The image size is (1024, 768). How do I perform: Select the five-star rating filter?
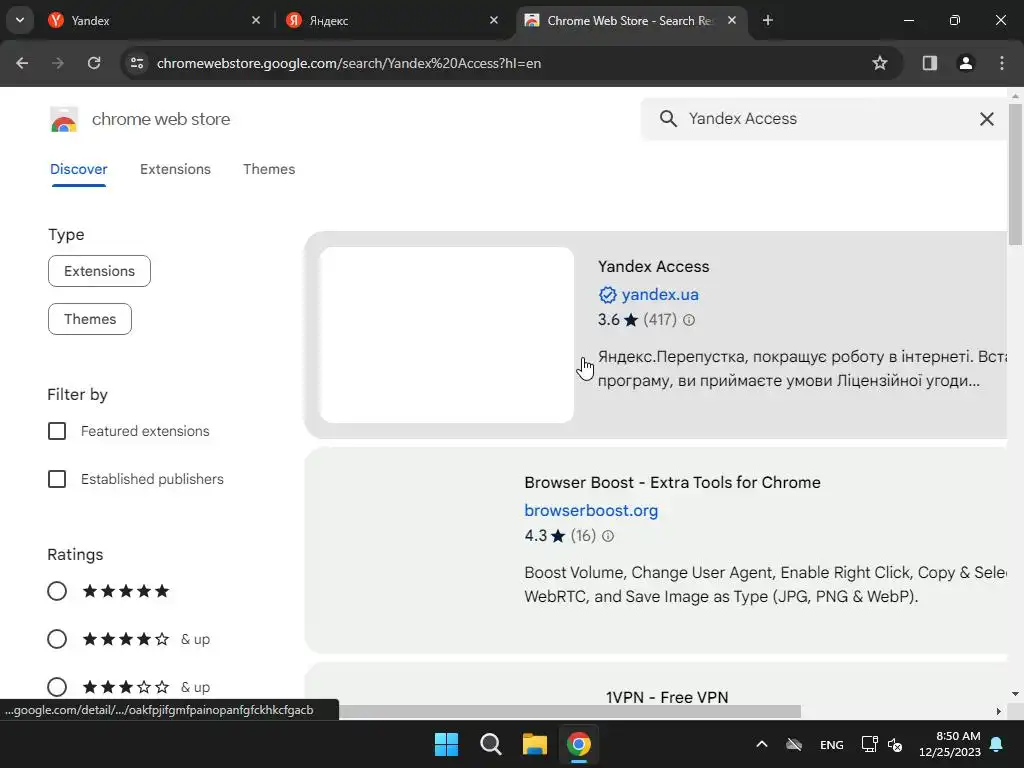click(57, 591)
